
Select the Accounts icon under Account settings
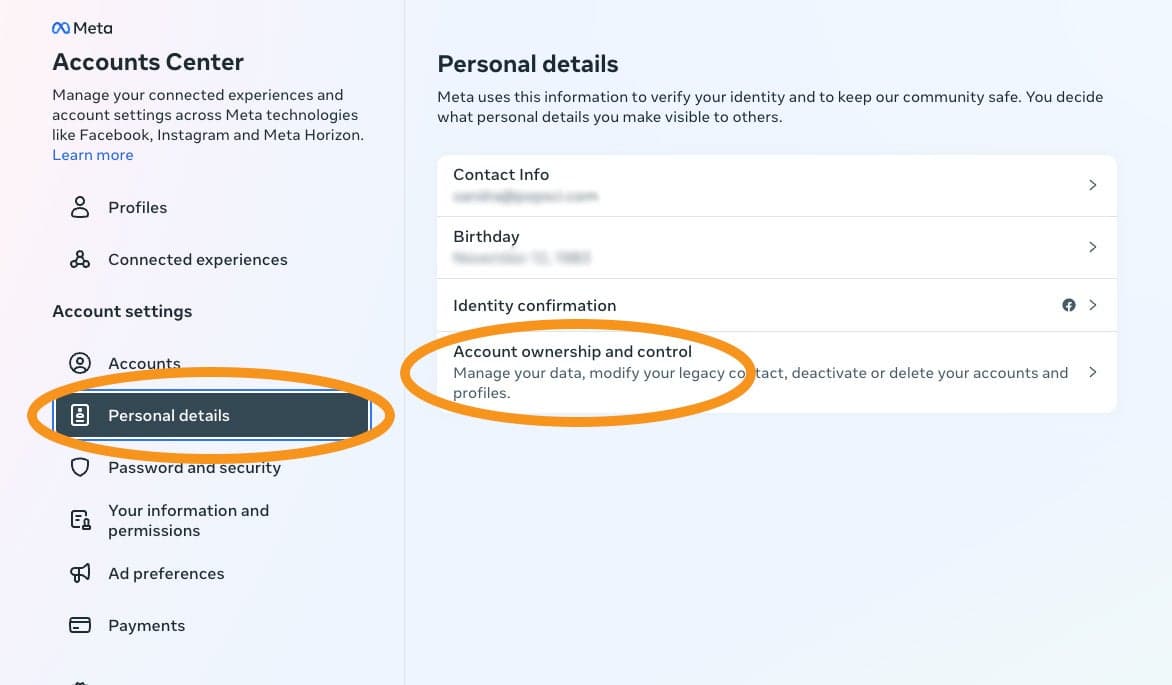pyautogui.click(x=80, y=363)
